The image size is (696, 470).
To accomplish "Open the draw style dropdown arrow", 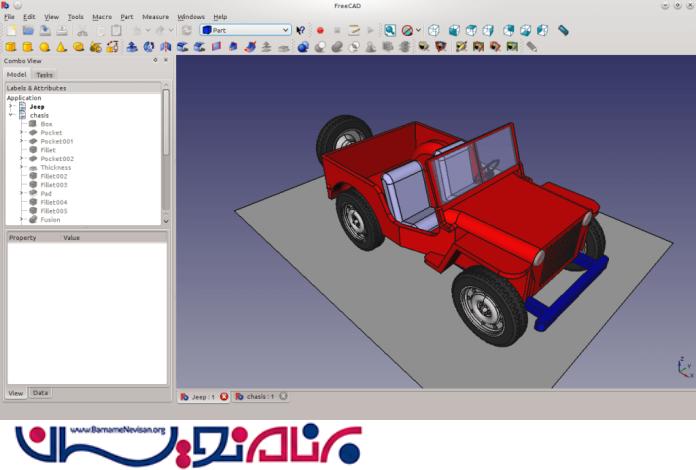I will [418, 31].
